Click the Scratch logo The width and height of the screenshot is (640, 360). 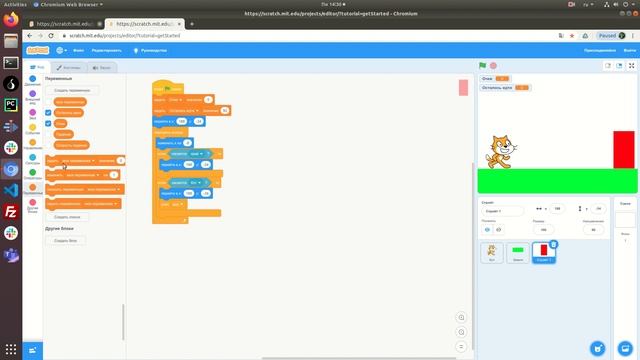[38, 50]
